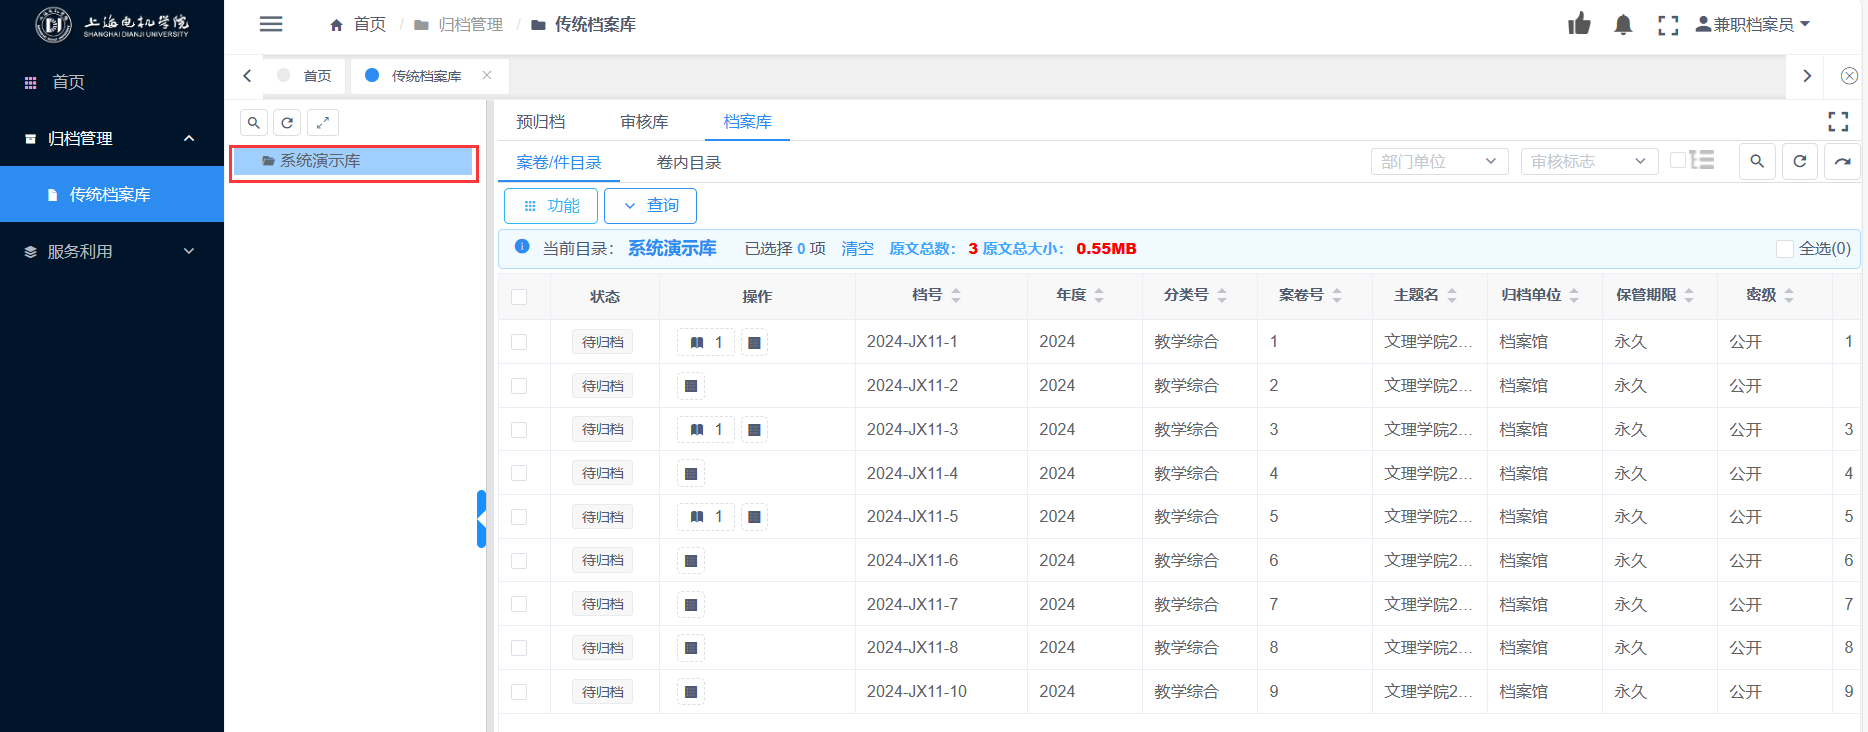This screenshot has width=1868, height=732.
Task: Expand the tree panel with arrows icon
Action: [x=322, y=122]
